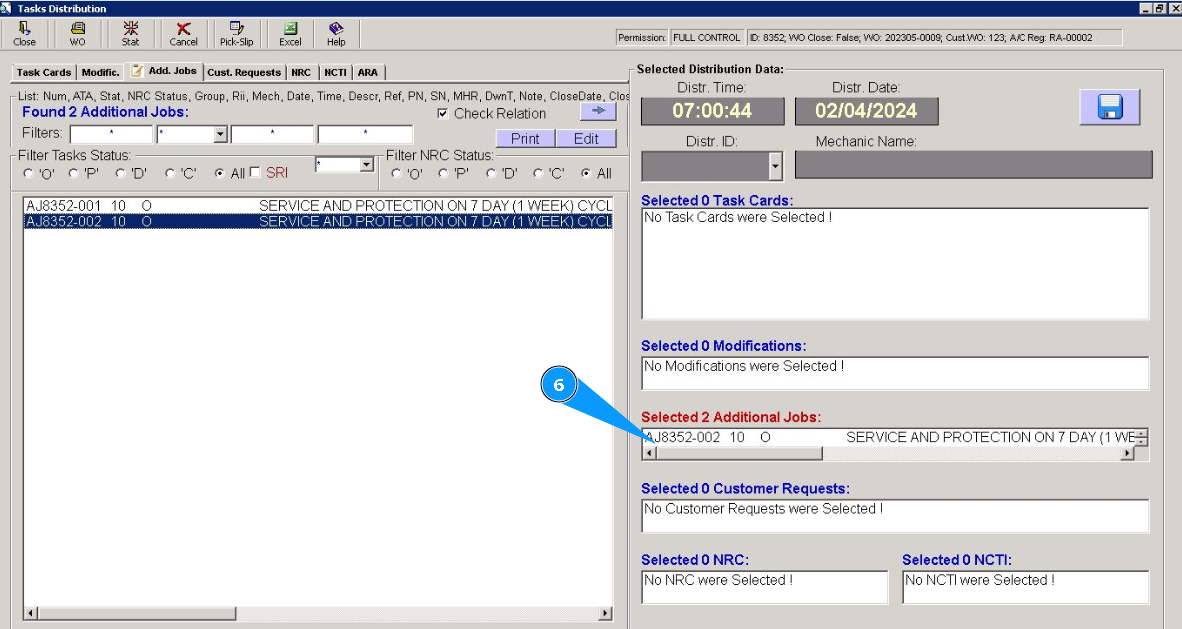
Task: Click the Close toolbar icon
Action: pos(24,34)
